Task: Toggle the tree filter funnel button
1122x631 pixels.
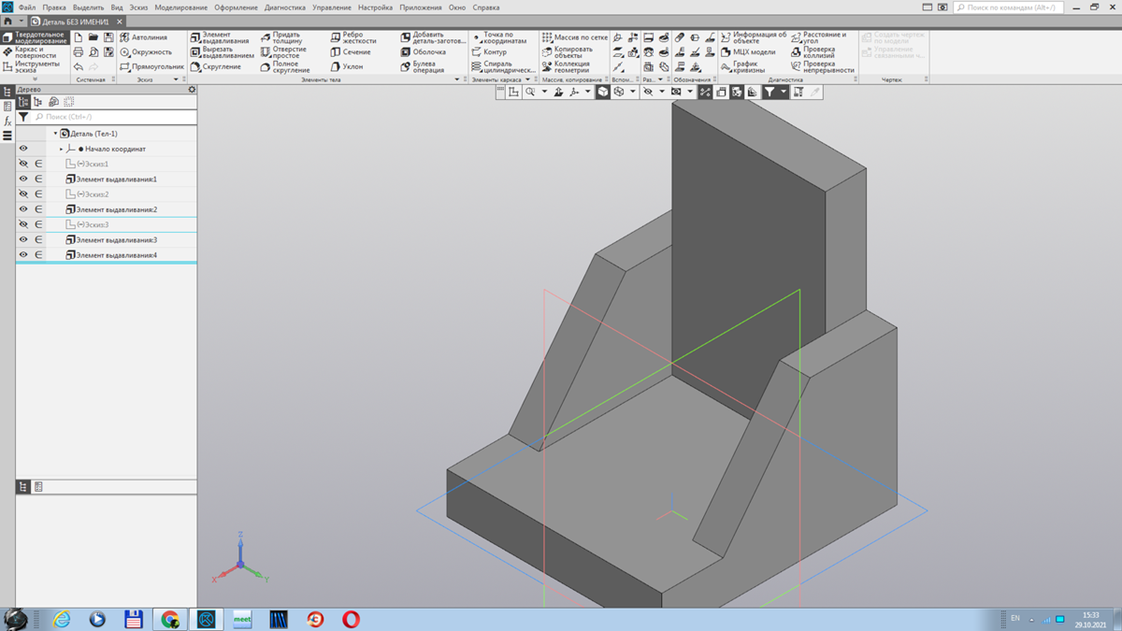Action: click(x=24, y=117)
